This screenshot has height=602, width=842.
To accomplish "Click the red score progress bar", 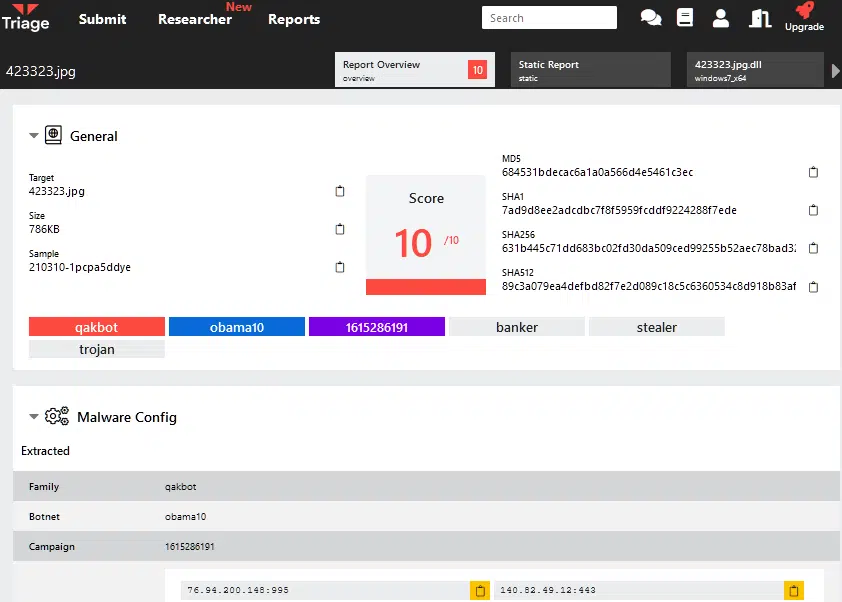I will pos(425,287).
